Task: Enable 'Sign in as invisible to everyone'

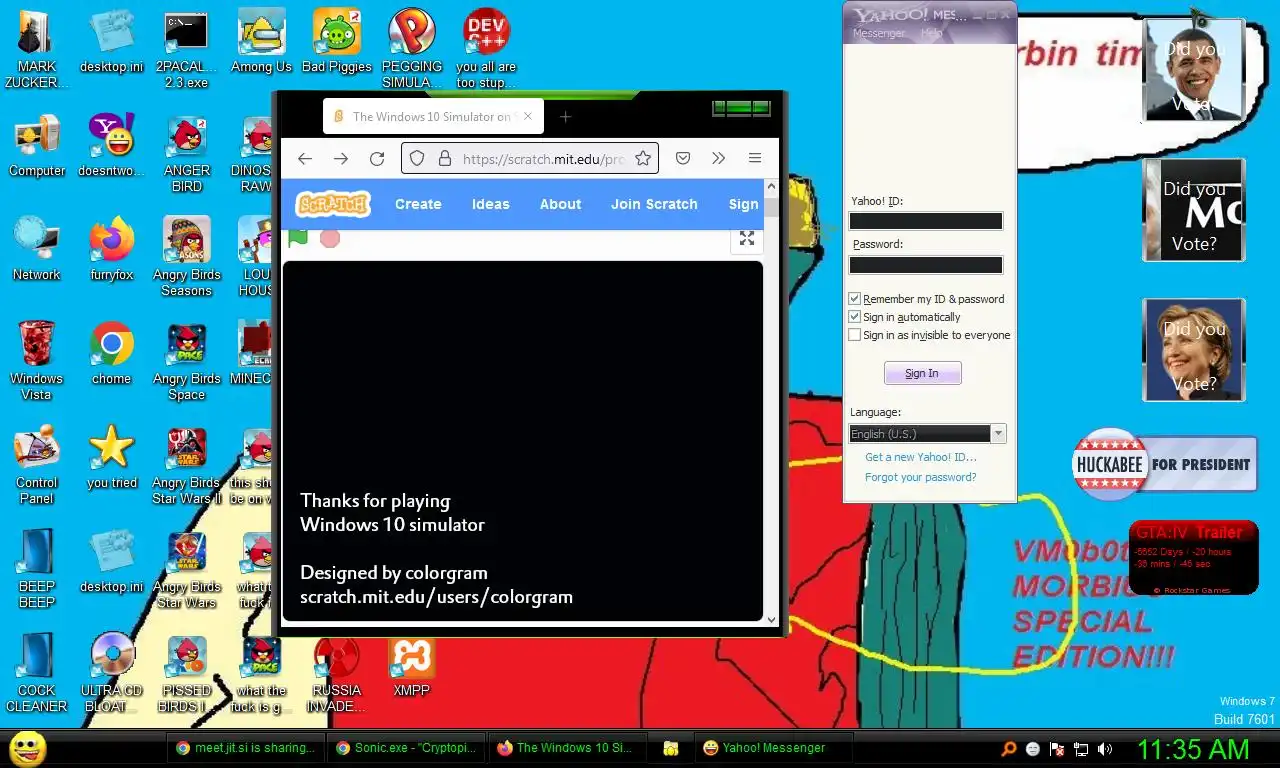Action: pos(854,335)
